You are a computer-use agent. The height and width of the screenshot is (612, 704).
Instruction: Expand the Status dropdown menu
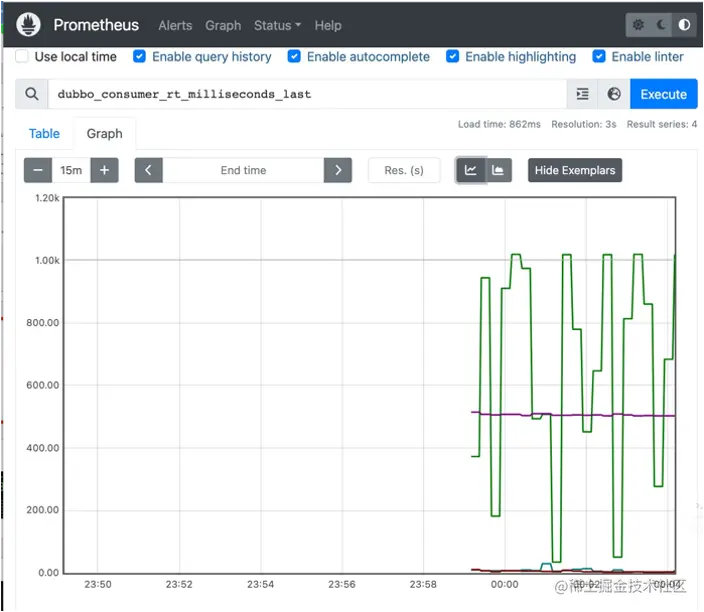[277, 26]
